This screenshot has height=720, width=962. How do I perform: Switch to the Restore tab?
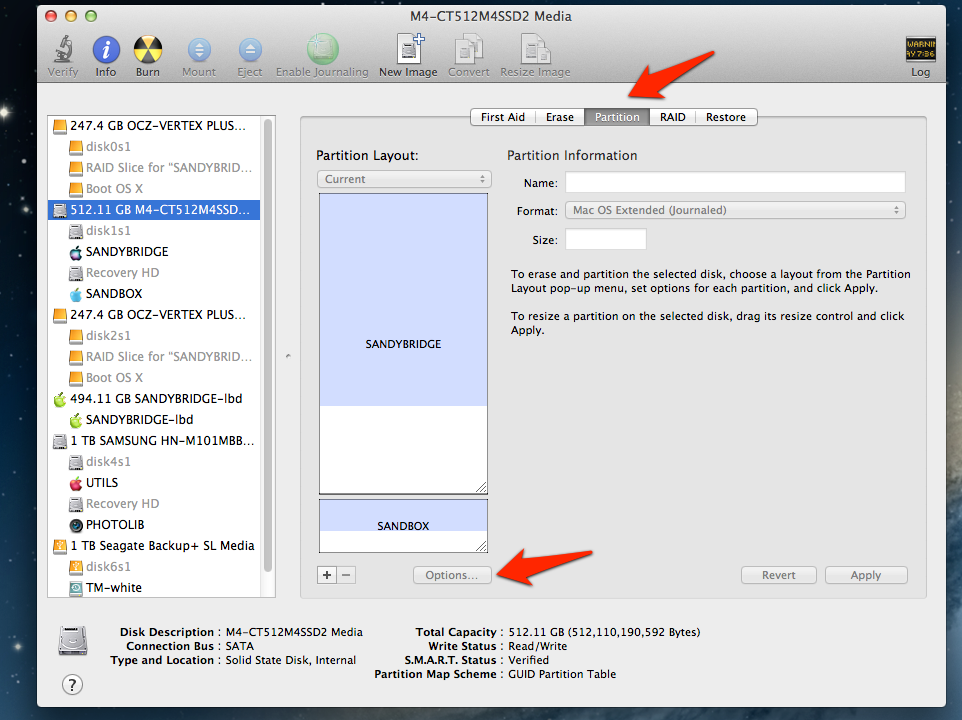[x=726, y=117]
